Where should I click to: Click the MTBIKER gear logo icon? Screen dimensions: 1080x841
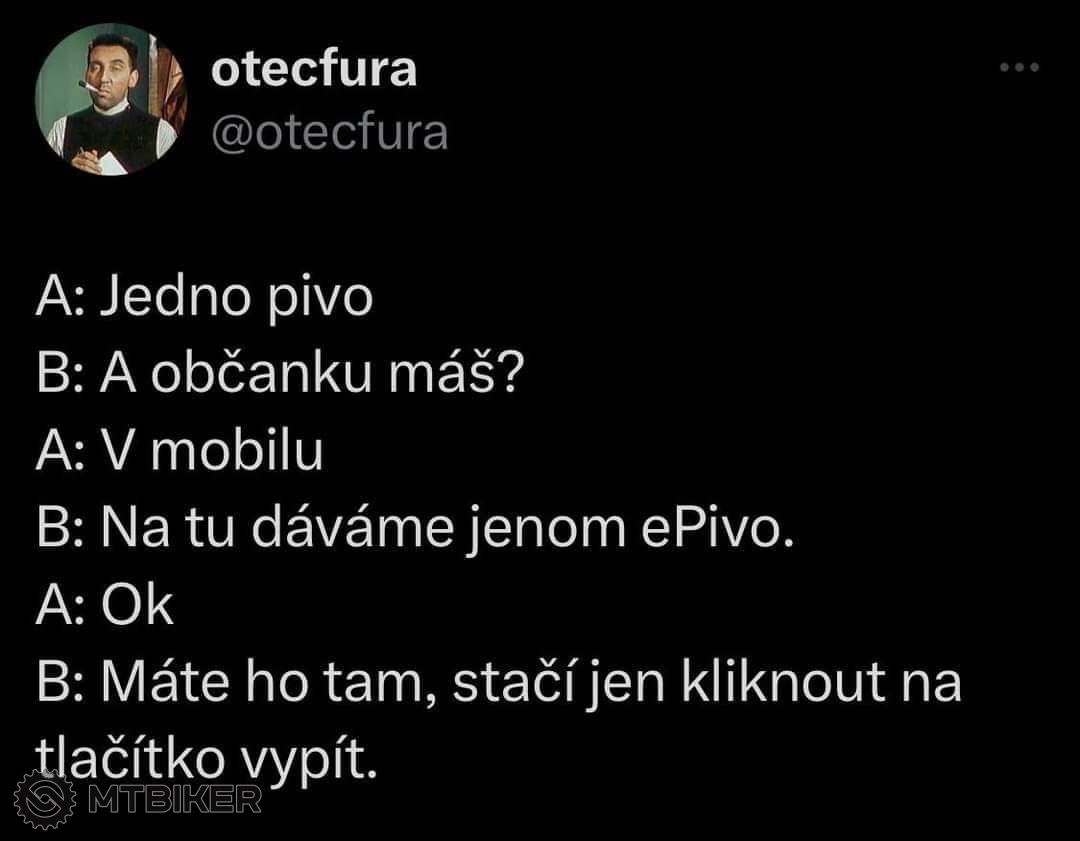45,800
